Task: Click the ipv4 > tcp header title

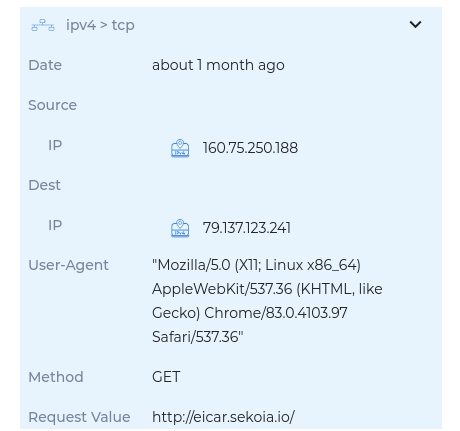Action: [x=100, y=25]
